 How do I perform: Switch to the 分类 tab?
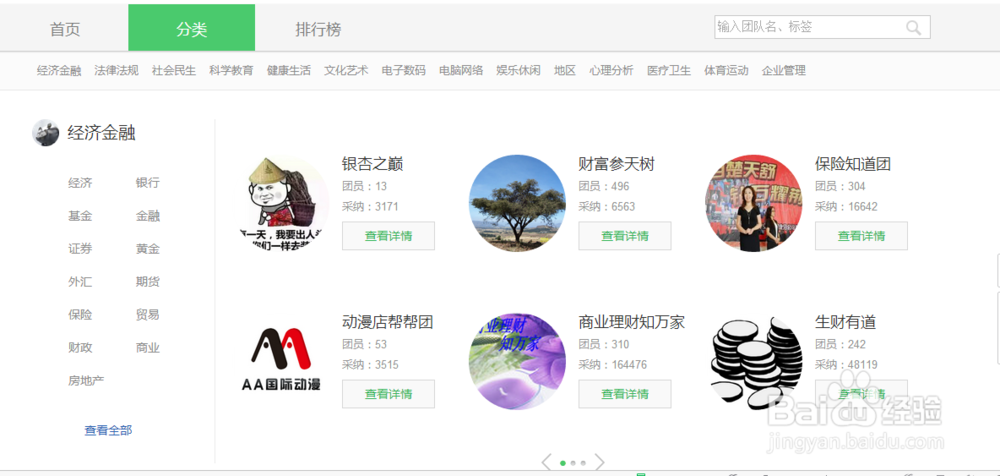pos(192,28)
